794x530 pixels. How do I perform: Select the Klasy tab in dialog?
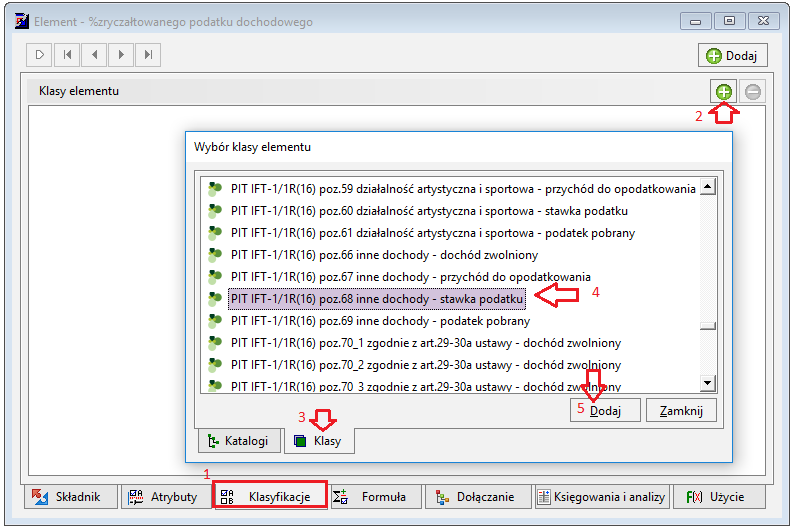click(320, 440)
